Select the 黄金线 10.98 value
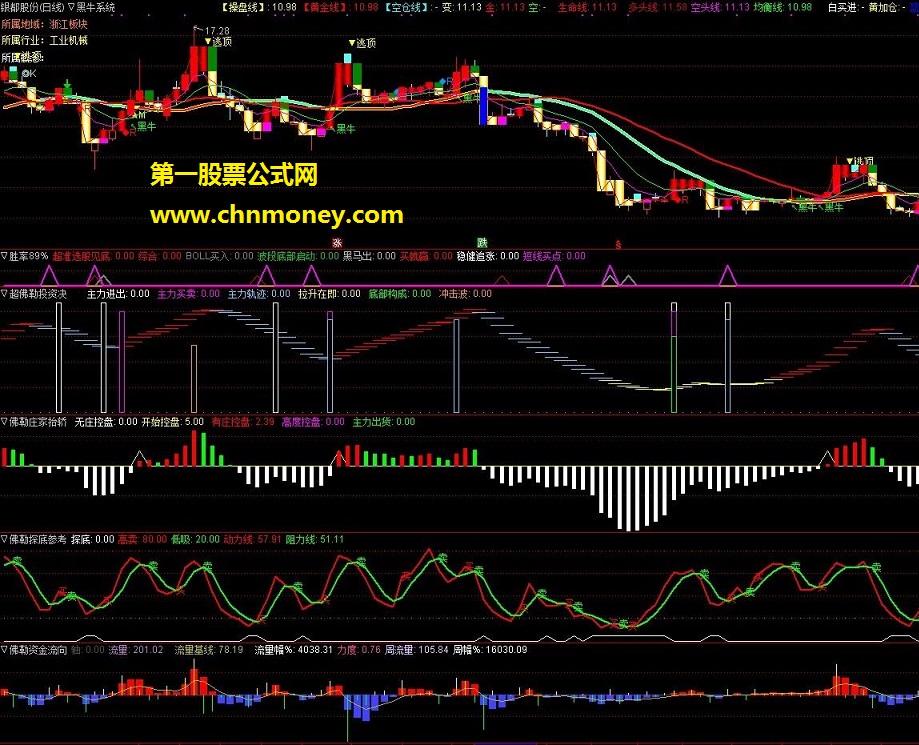 point(341,8)
